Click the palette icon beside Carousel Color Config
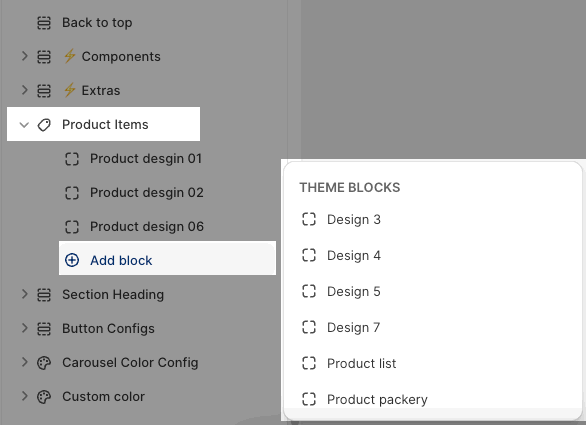586x425 pixels. [44, 363]
